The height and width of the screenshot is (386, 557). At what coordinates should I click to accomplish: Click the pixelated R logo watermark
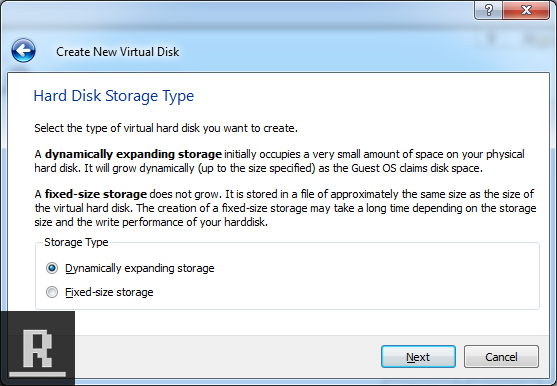click(x=37, y=348)
